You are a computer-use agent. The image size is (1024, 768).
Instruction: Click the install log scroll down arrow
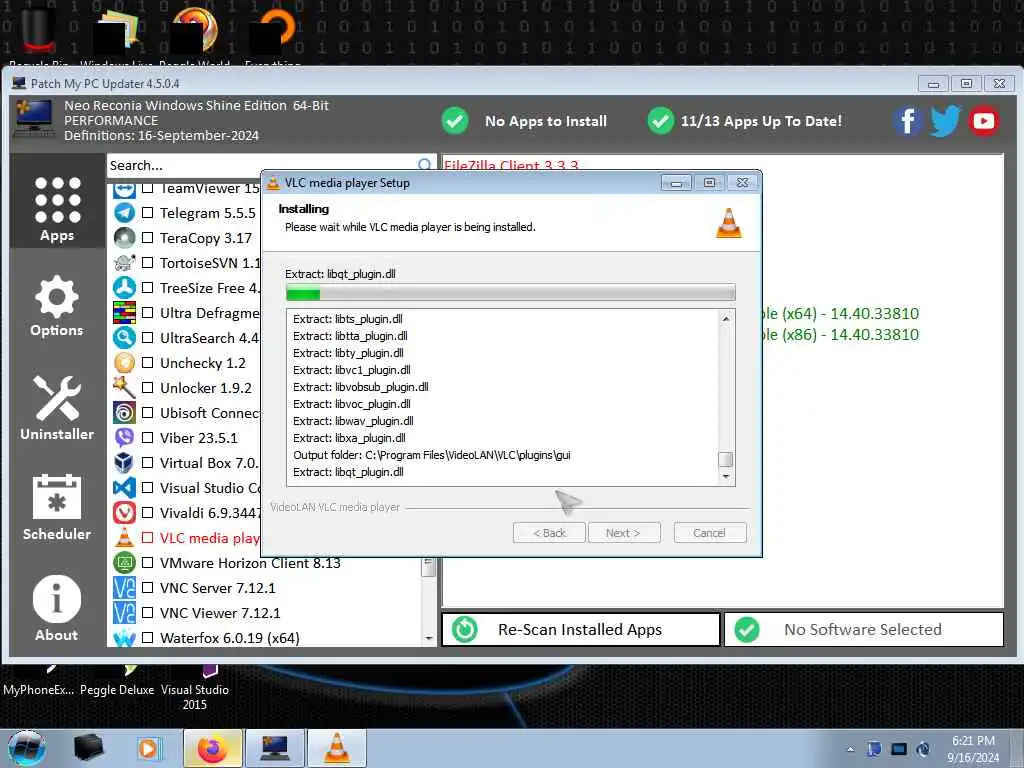tap(726, 477)
